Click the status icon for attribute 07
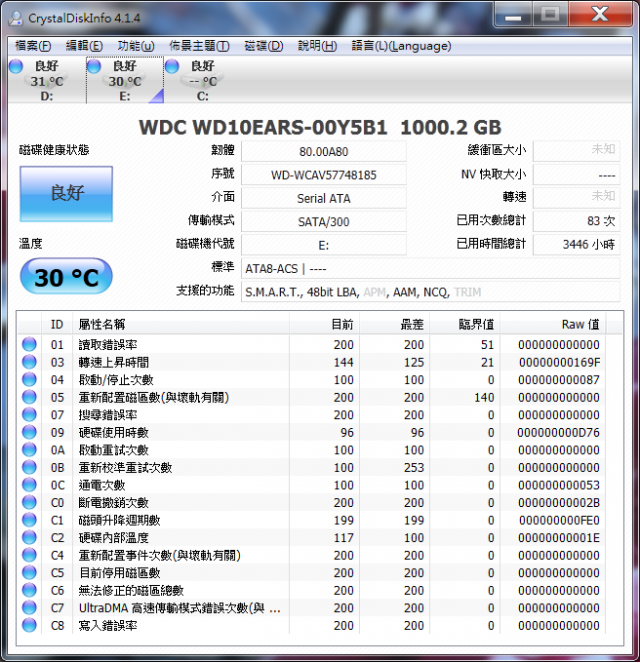Image resolution: width=640 pixels, height=663 pixels. (x=29, y=414)
